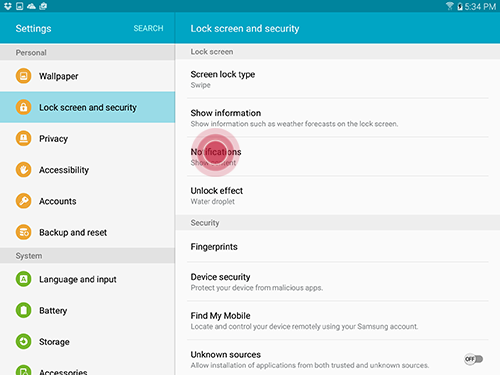Open Find My Mobile
Screen dimensions: 500x375
click(338, 321)
